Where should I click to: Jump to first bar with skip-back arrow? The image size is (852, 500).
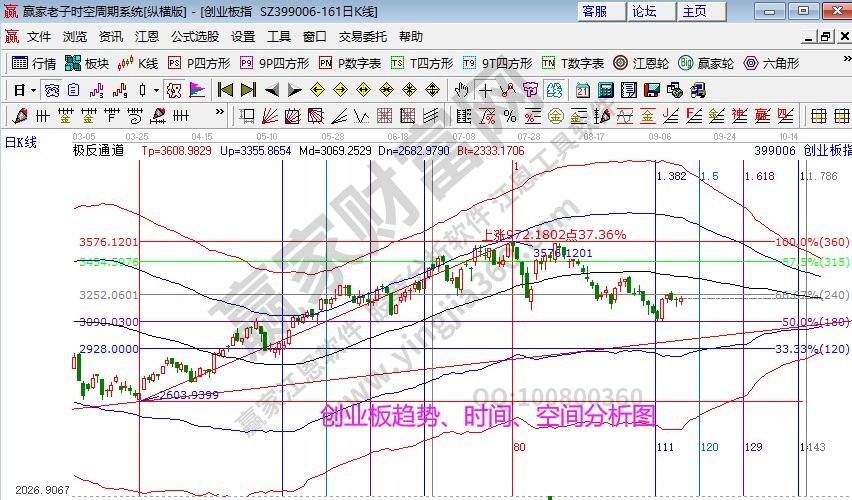click(x=223, y=89)
